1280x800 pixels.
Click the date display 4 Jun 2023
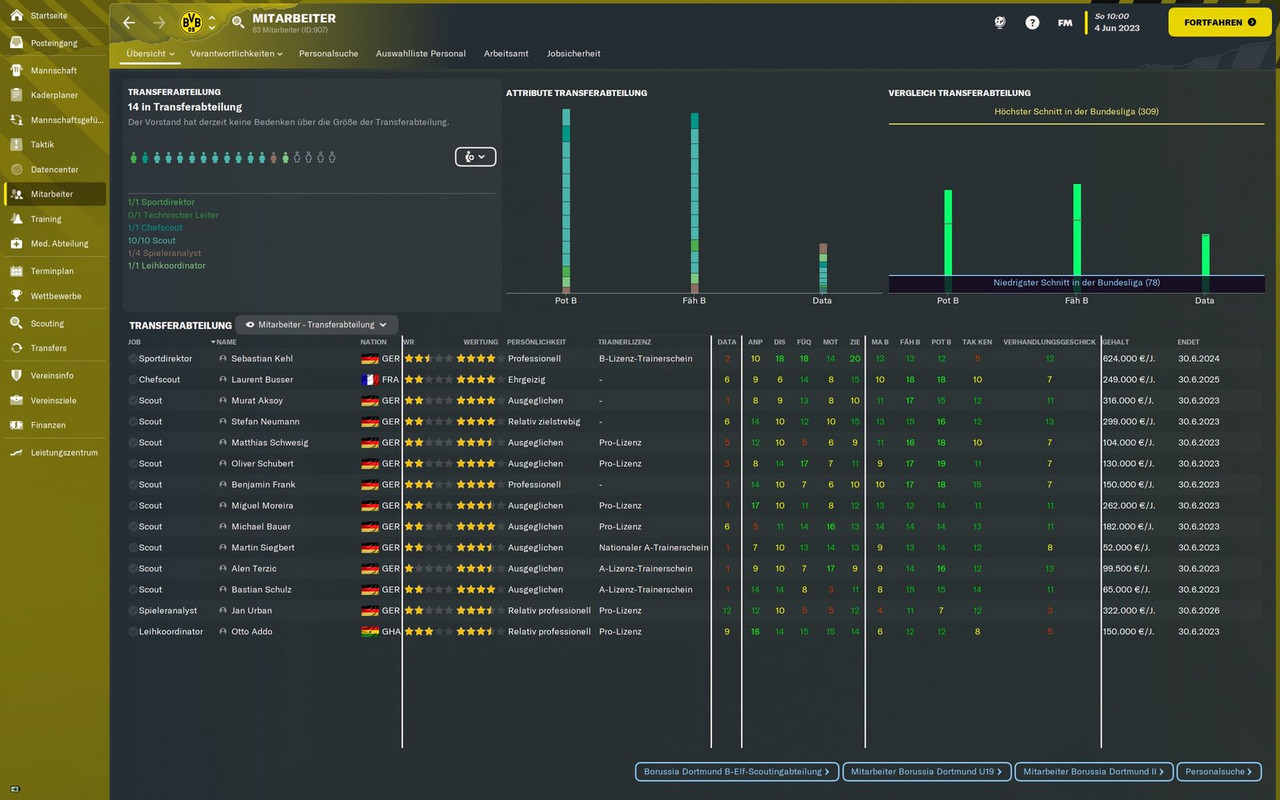tap(1117, 28)
